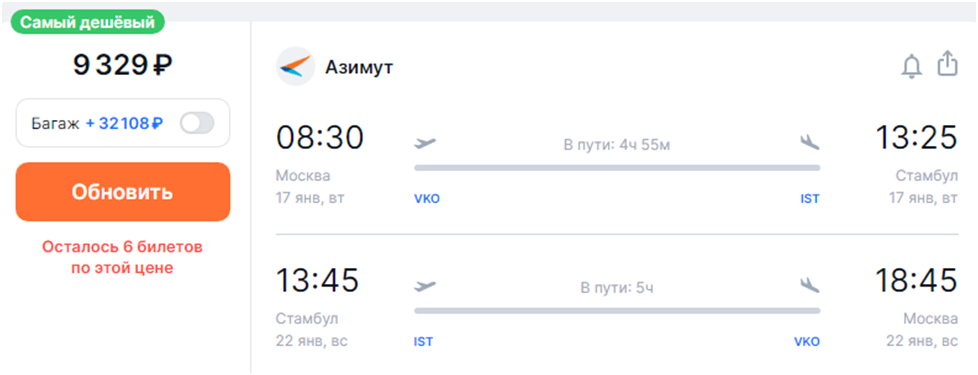
Task: Click the outbound takeoff plane icon
Action: [425, 143]
